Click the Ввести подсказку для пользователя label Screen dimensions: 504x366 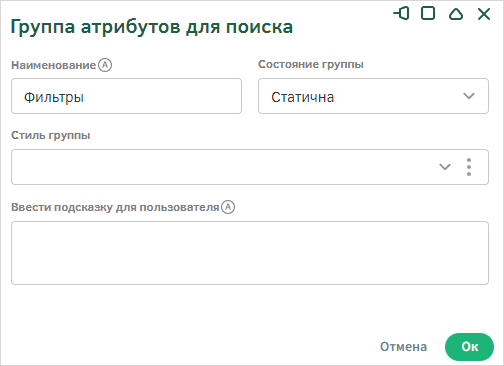pyautogui.click(x=115, y=207)
